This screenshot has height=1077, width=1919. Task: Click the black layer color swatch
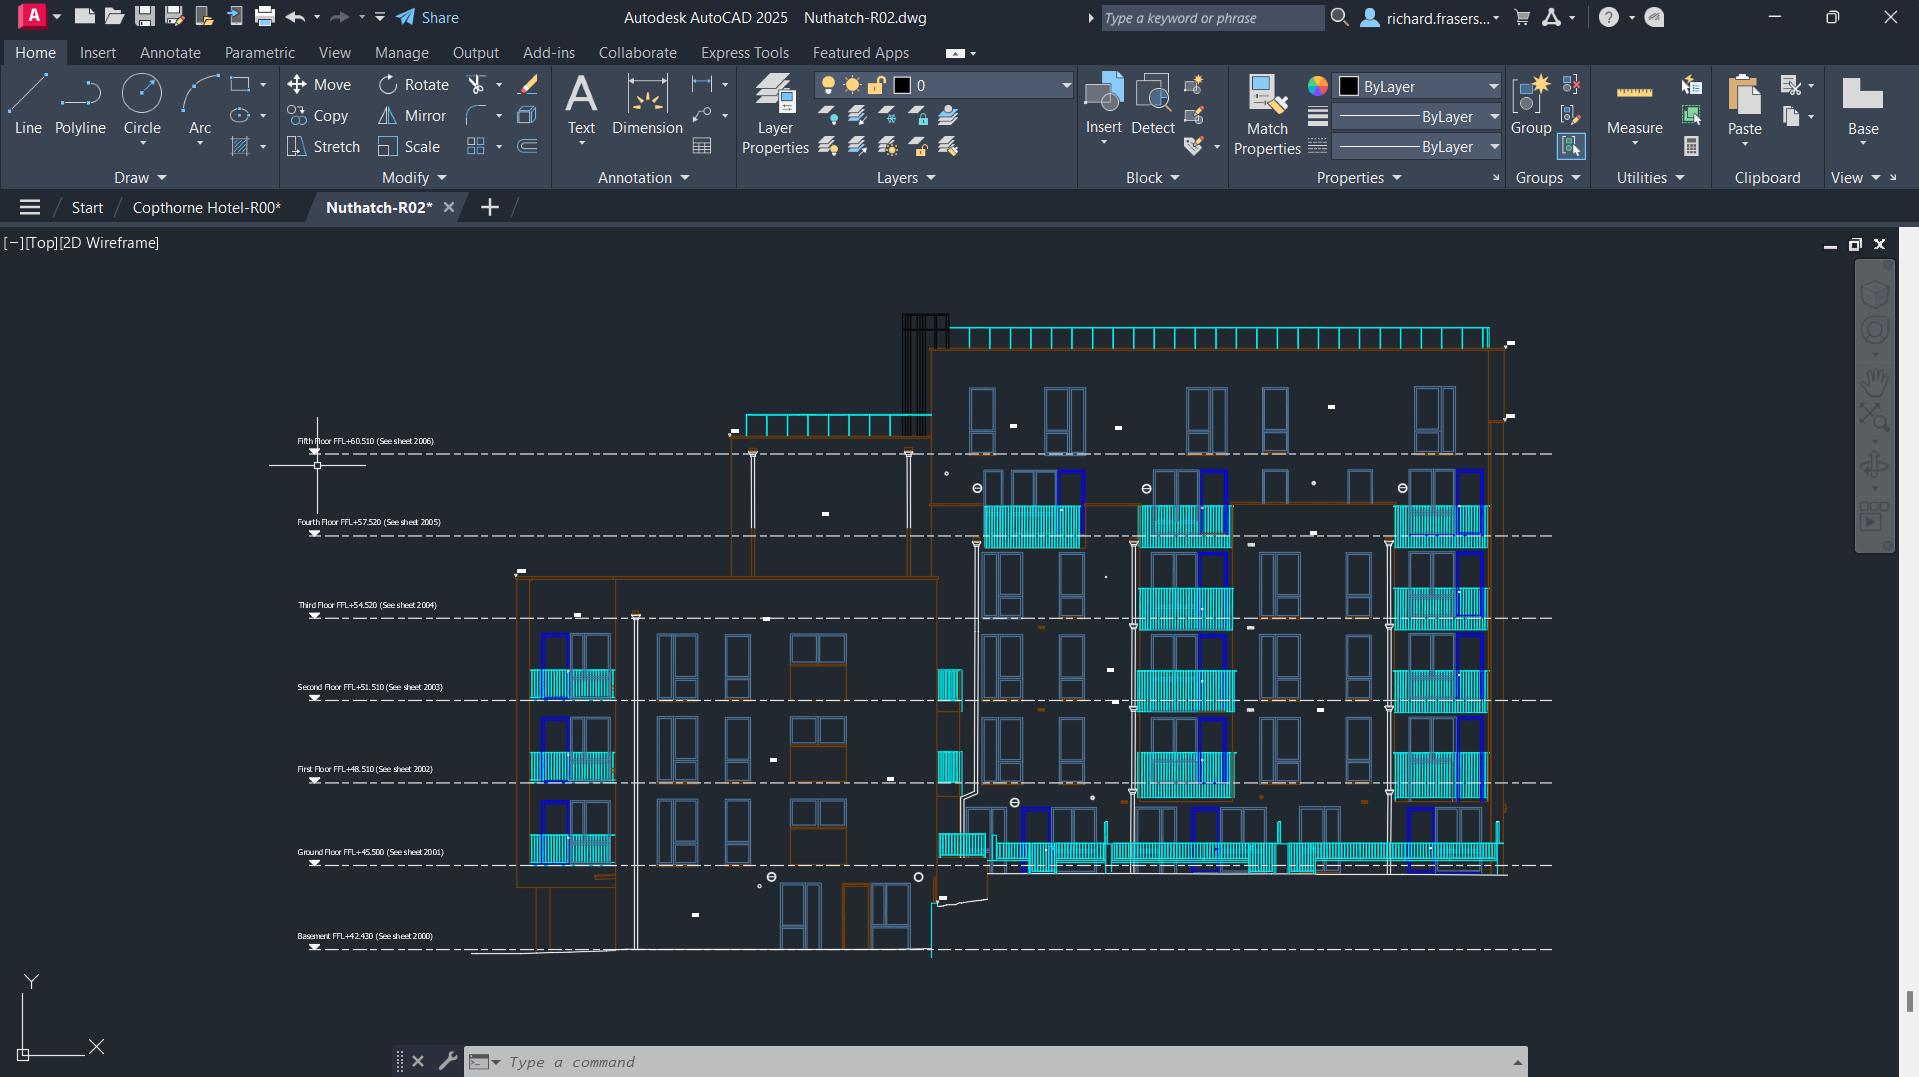tap(902, 86)
